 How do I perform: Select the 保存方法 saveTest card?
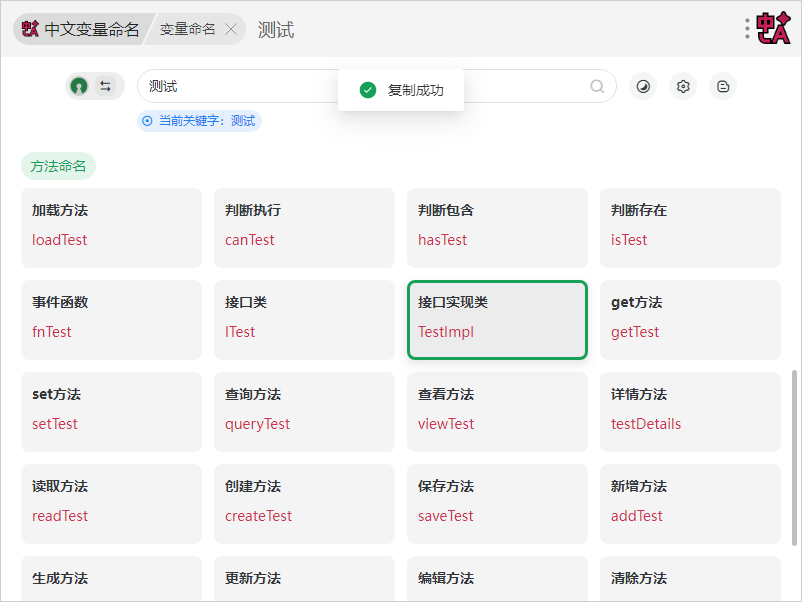497,504
